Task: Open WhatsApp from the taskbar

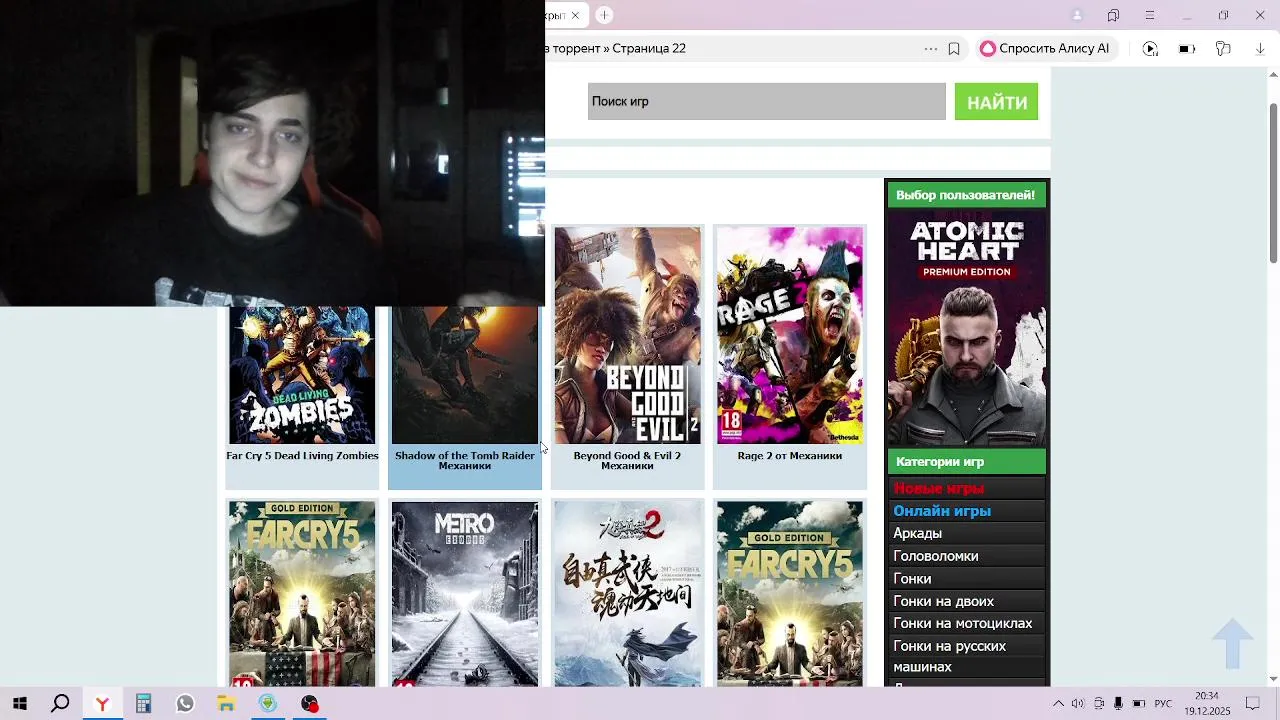Action: (185, 704)
